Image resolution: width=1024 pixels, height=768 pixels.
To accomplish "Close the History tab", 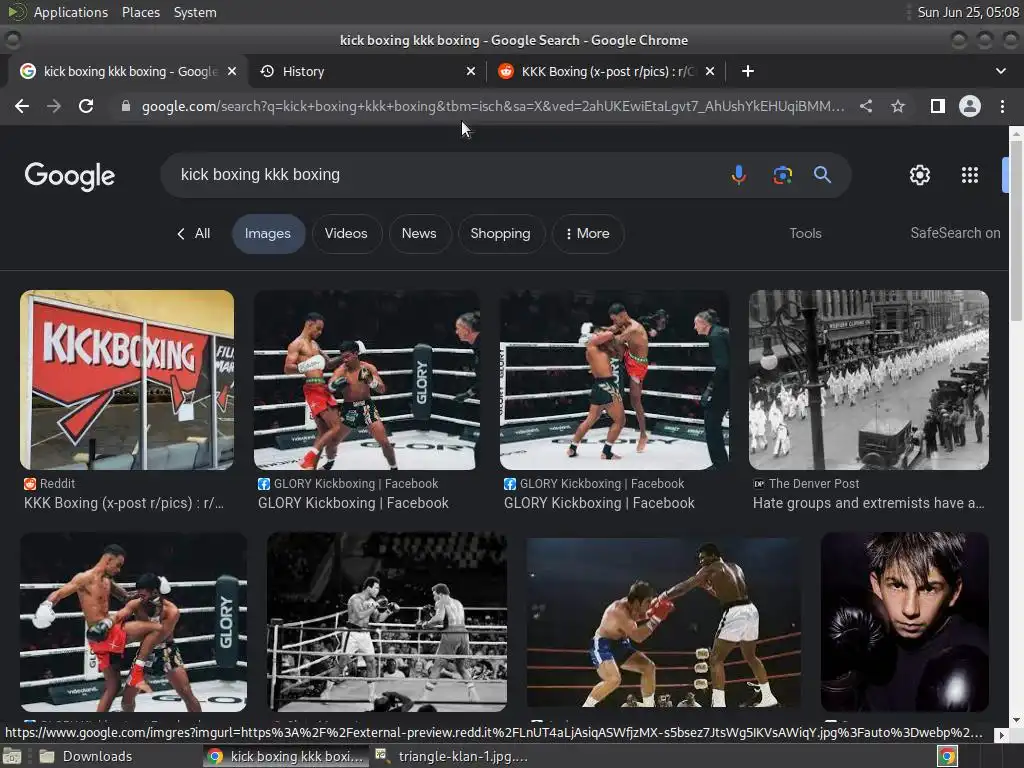I will pyautogui.click(x=471, y=71).
